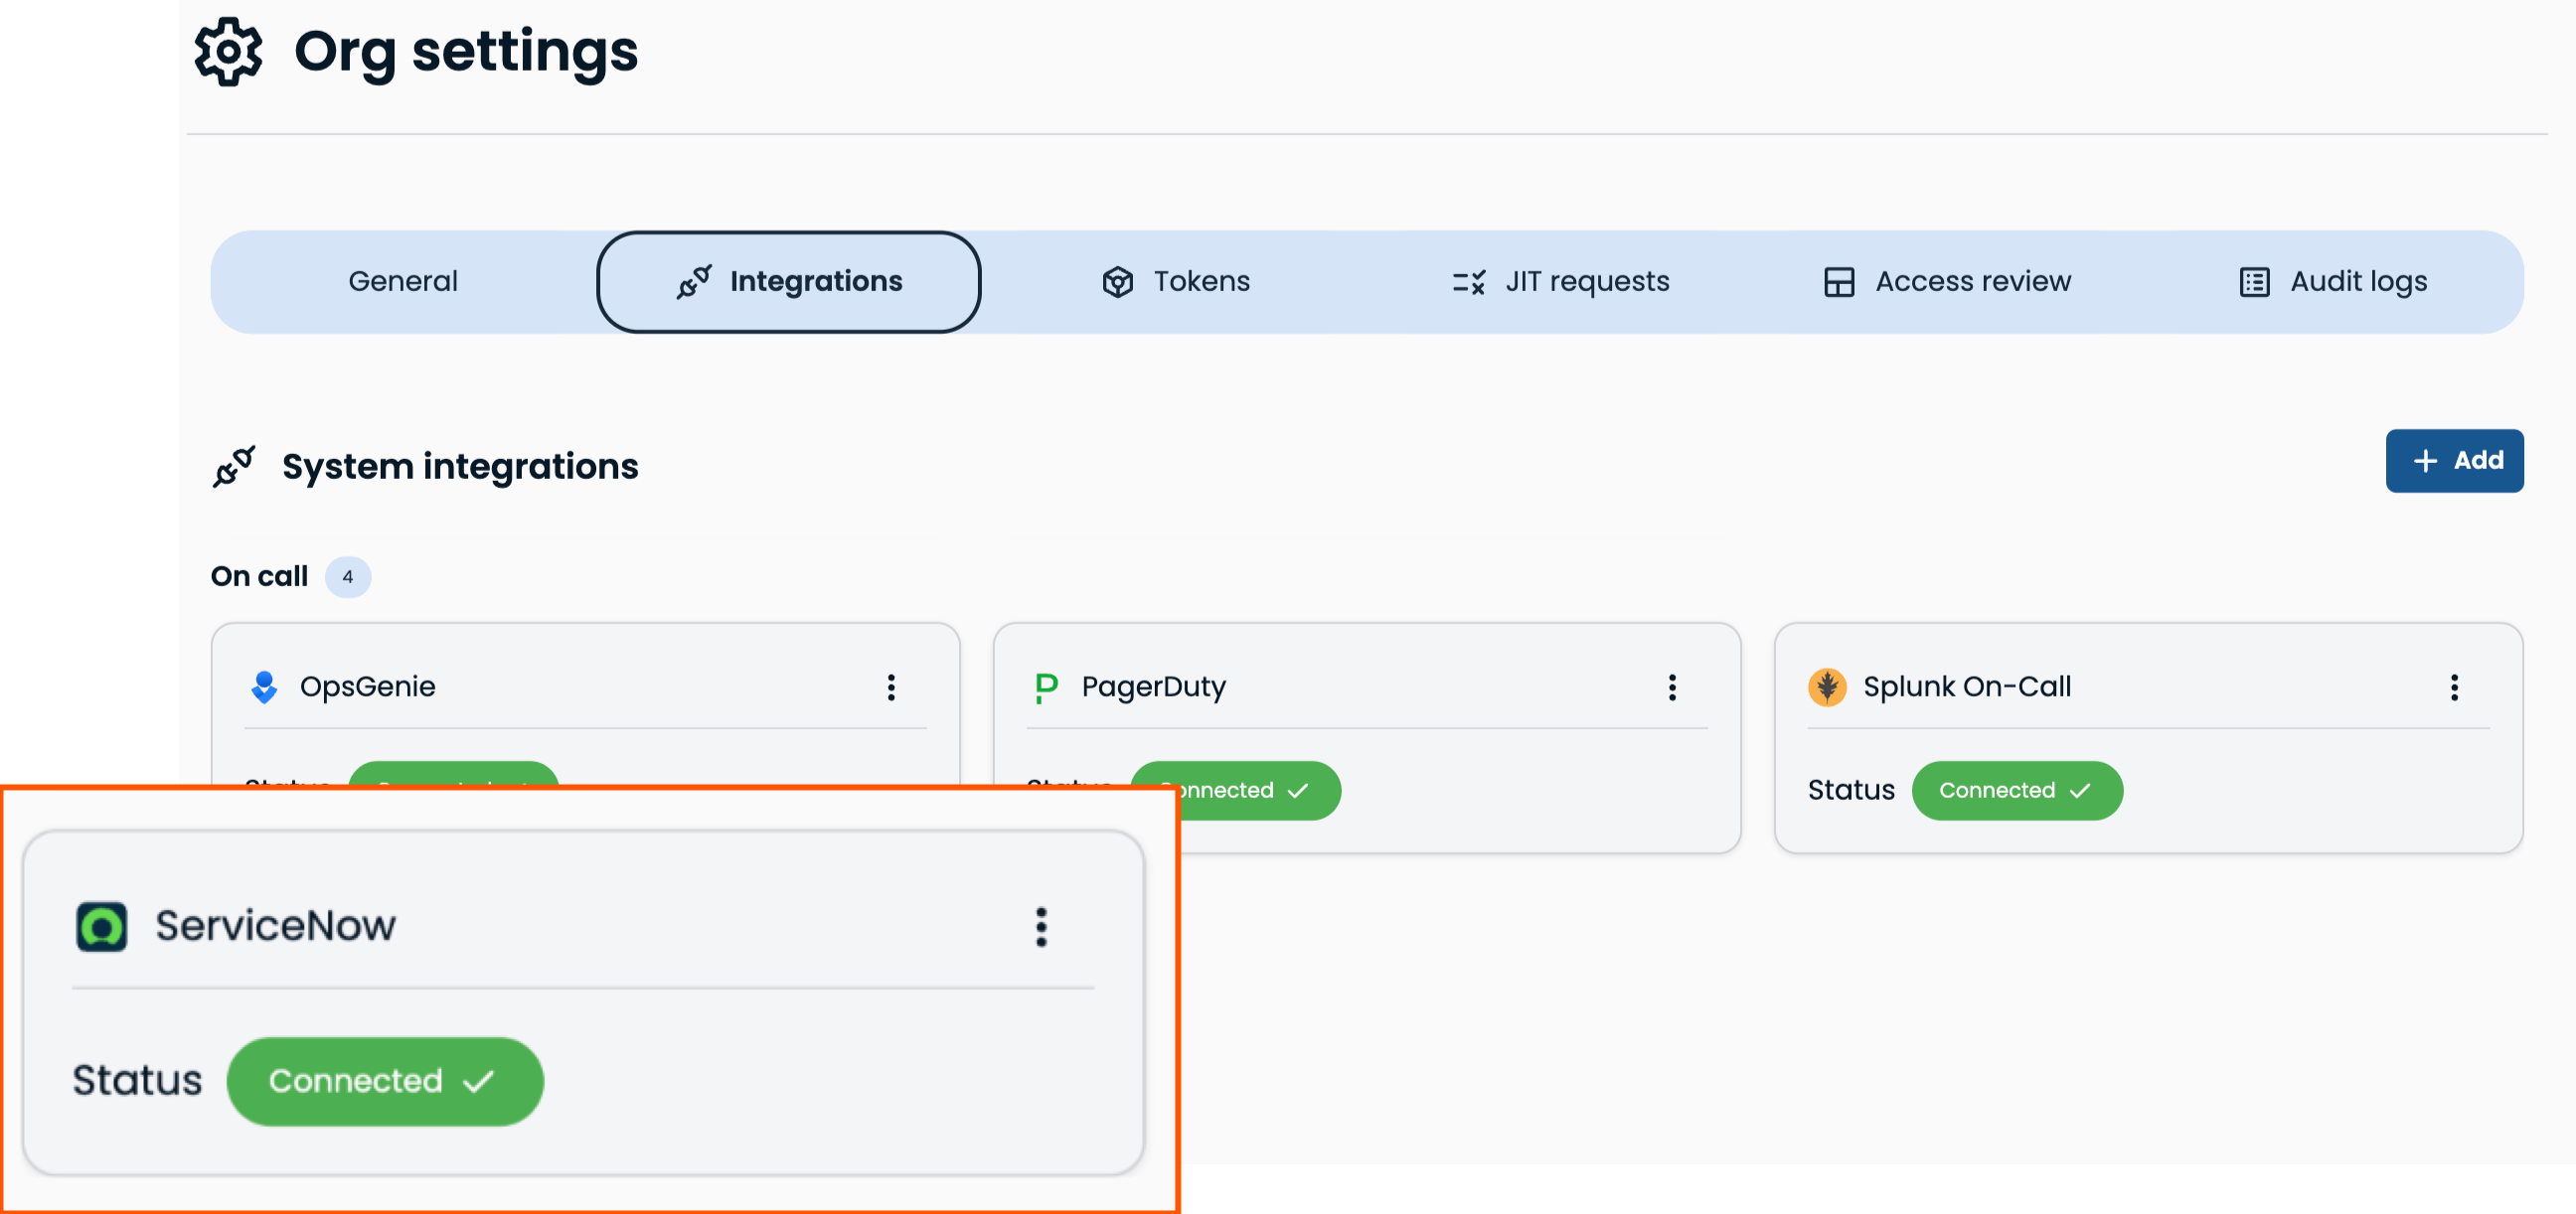Image resolution: width=2576 pixels, height=1214 pixels.
Task: Click the System integrations plug icon
Action: (234, 466)
